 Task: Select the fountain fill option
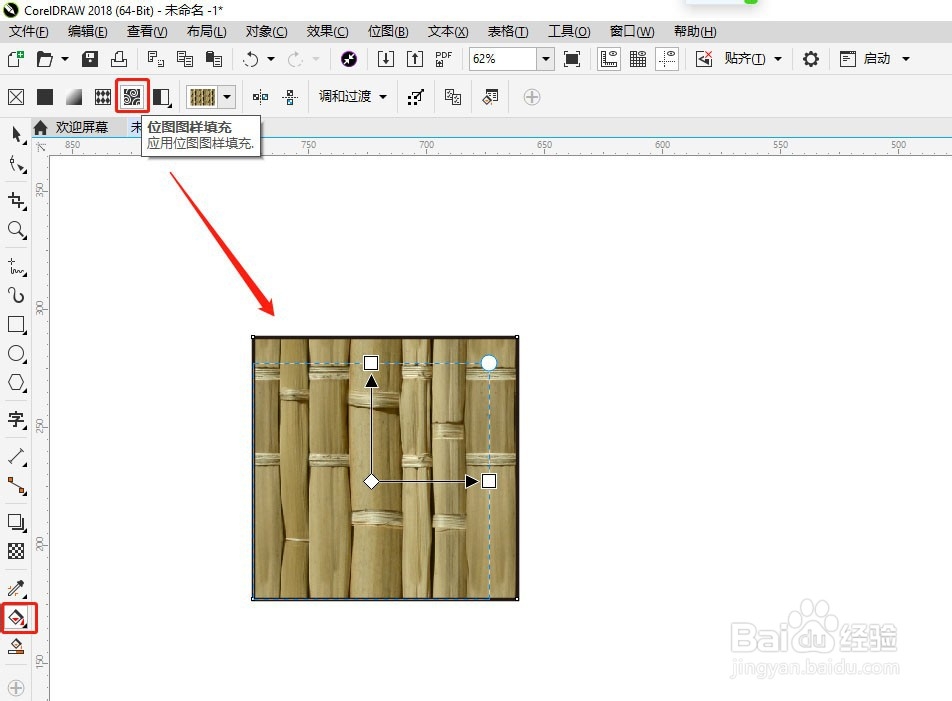pyautogui.click(x=74, y=97)
